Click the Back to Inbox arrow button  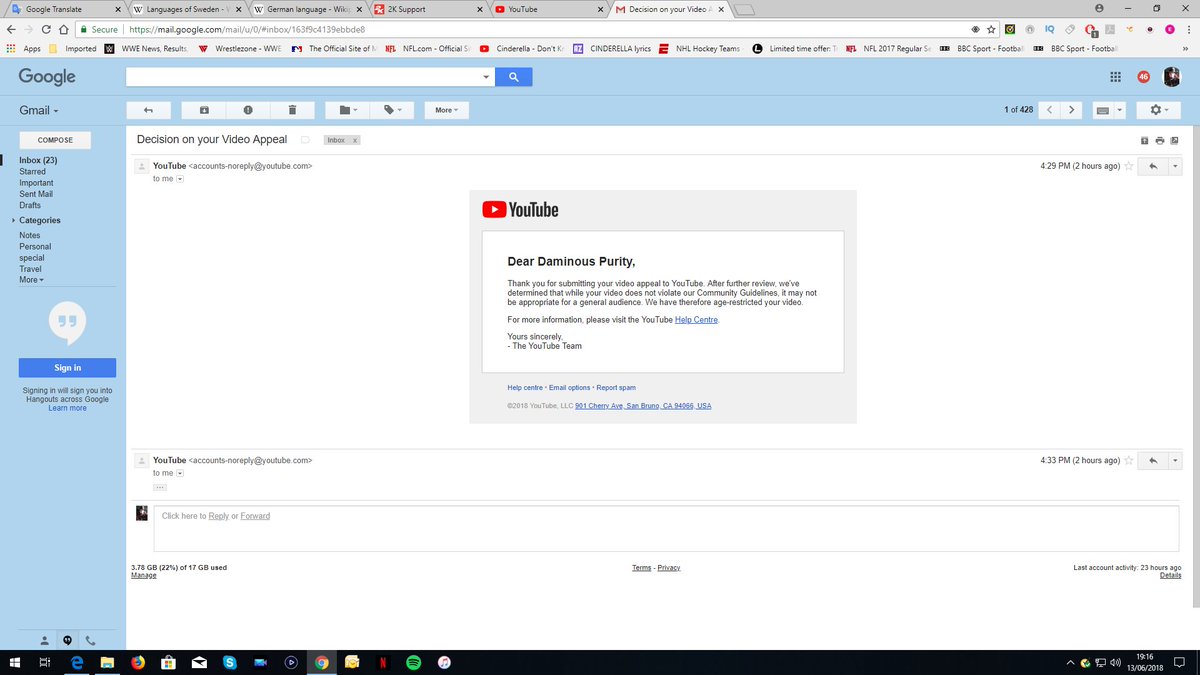pos(148,110)
